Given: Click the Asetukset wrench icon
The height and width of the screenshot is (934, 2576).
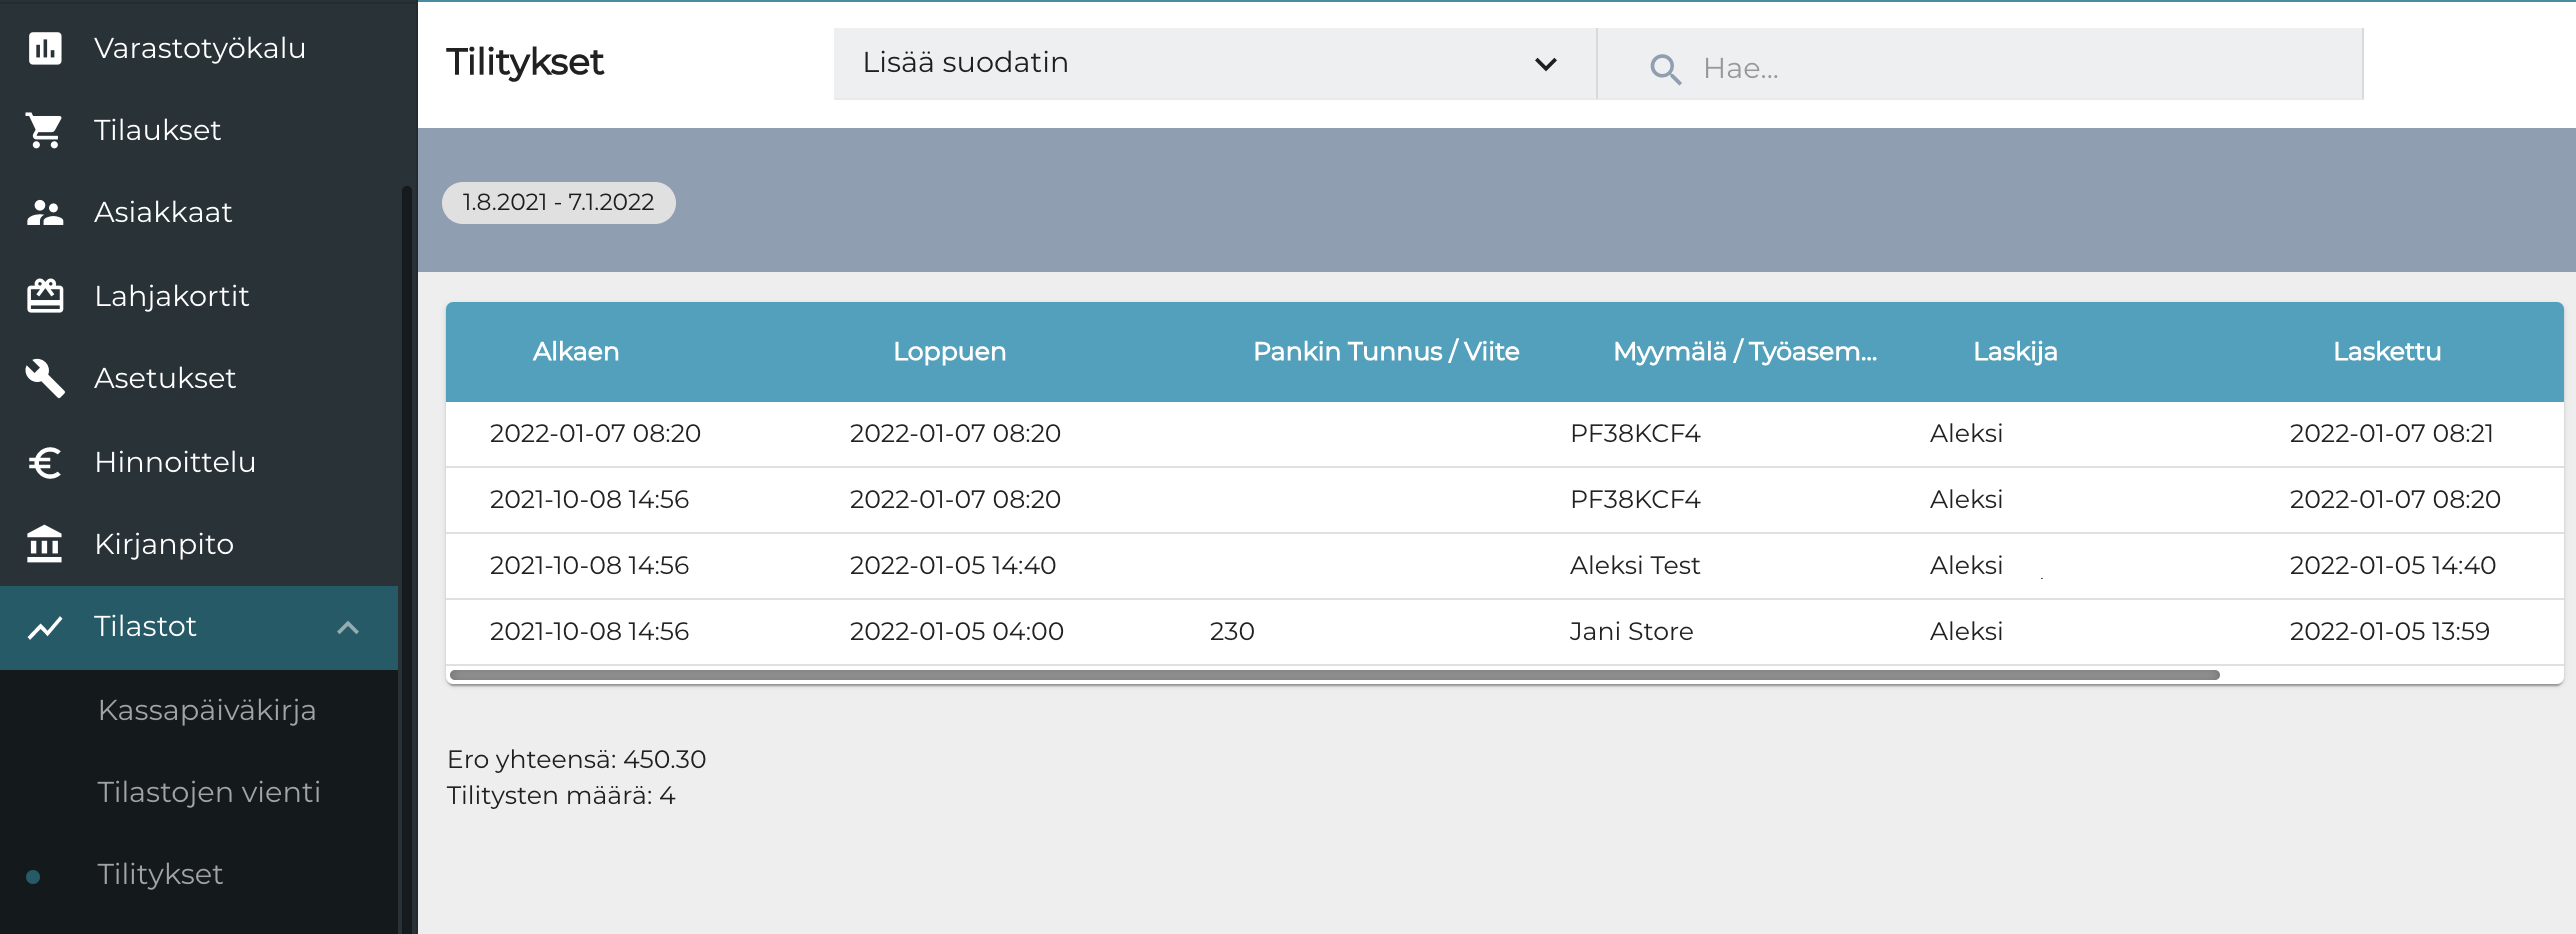Looking at the screenshot, I should (45, 378).
